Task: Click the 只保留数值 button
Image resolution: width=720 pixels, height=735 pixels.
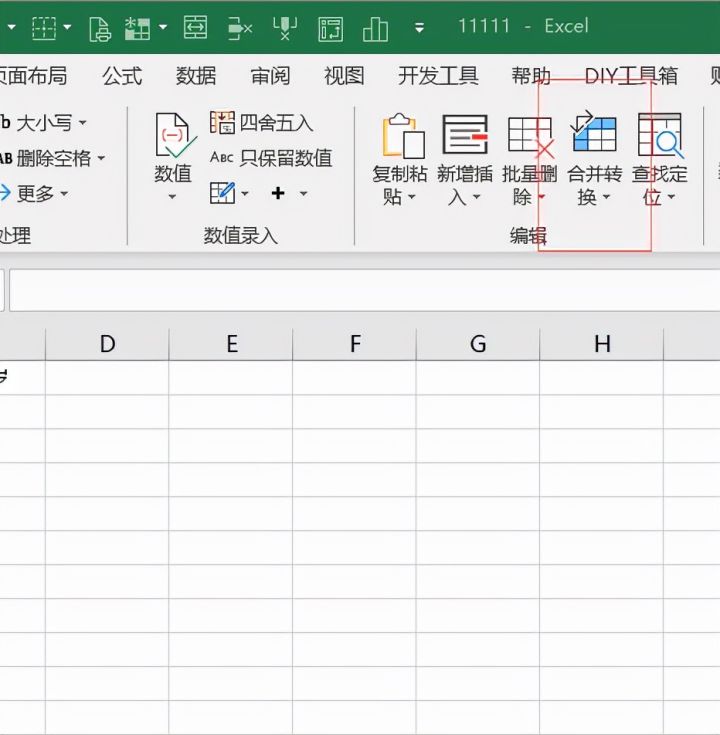Action: (271, 158)
